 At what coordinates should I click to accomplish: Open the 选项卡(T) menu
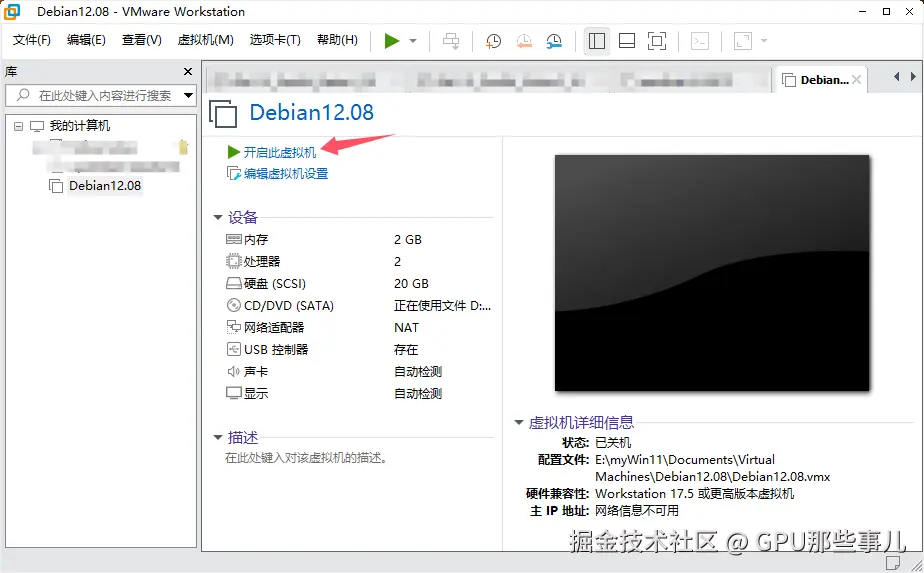click(275, 39)
